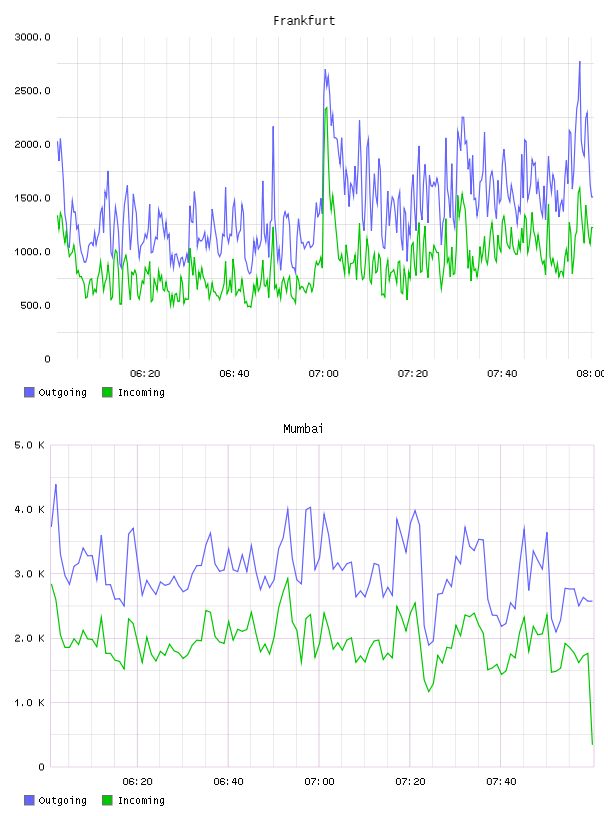Click the 500.0 y-axis label in Frankfurt
Screen dimensions: 608x816
[x=35, y=305]
